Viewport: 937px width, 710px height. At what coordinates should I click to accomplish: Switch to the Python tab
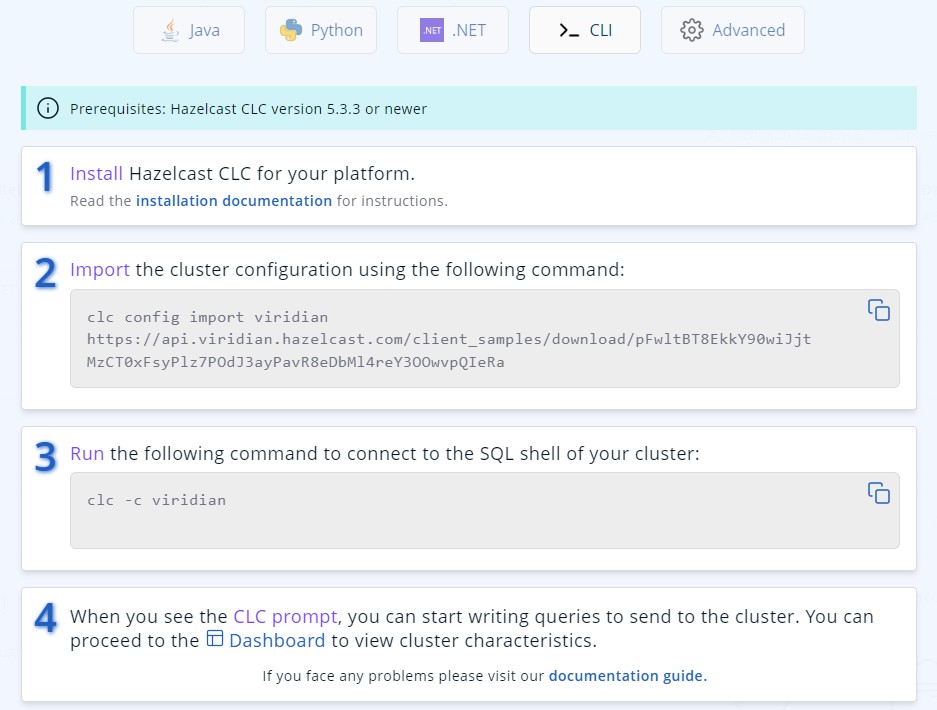pyautogui.click(x=320, y=30)
